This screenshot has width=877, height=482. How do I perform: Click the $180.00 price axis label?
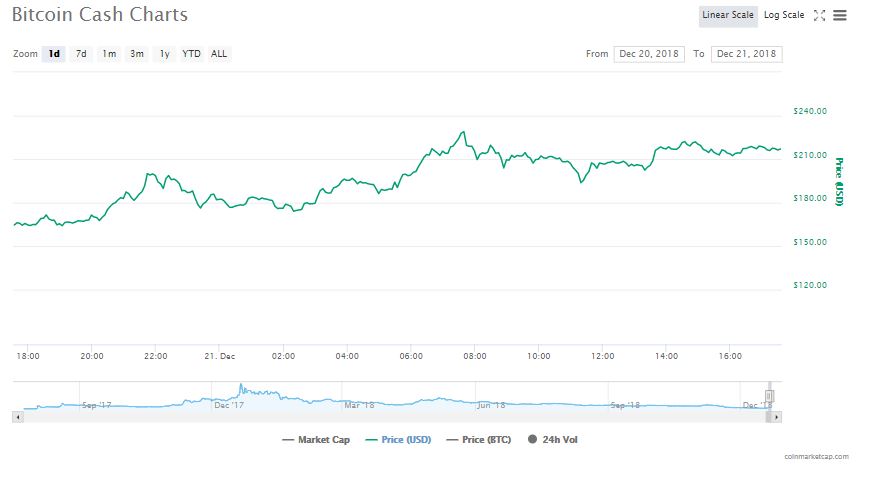coord(810,198)
